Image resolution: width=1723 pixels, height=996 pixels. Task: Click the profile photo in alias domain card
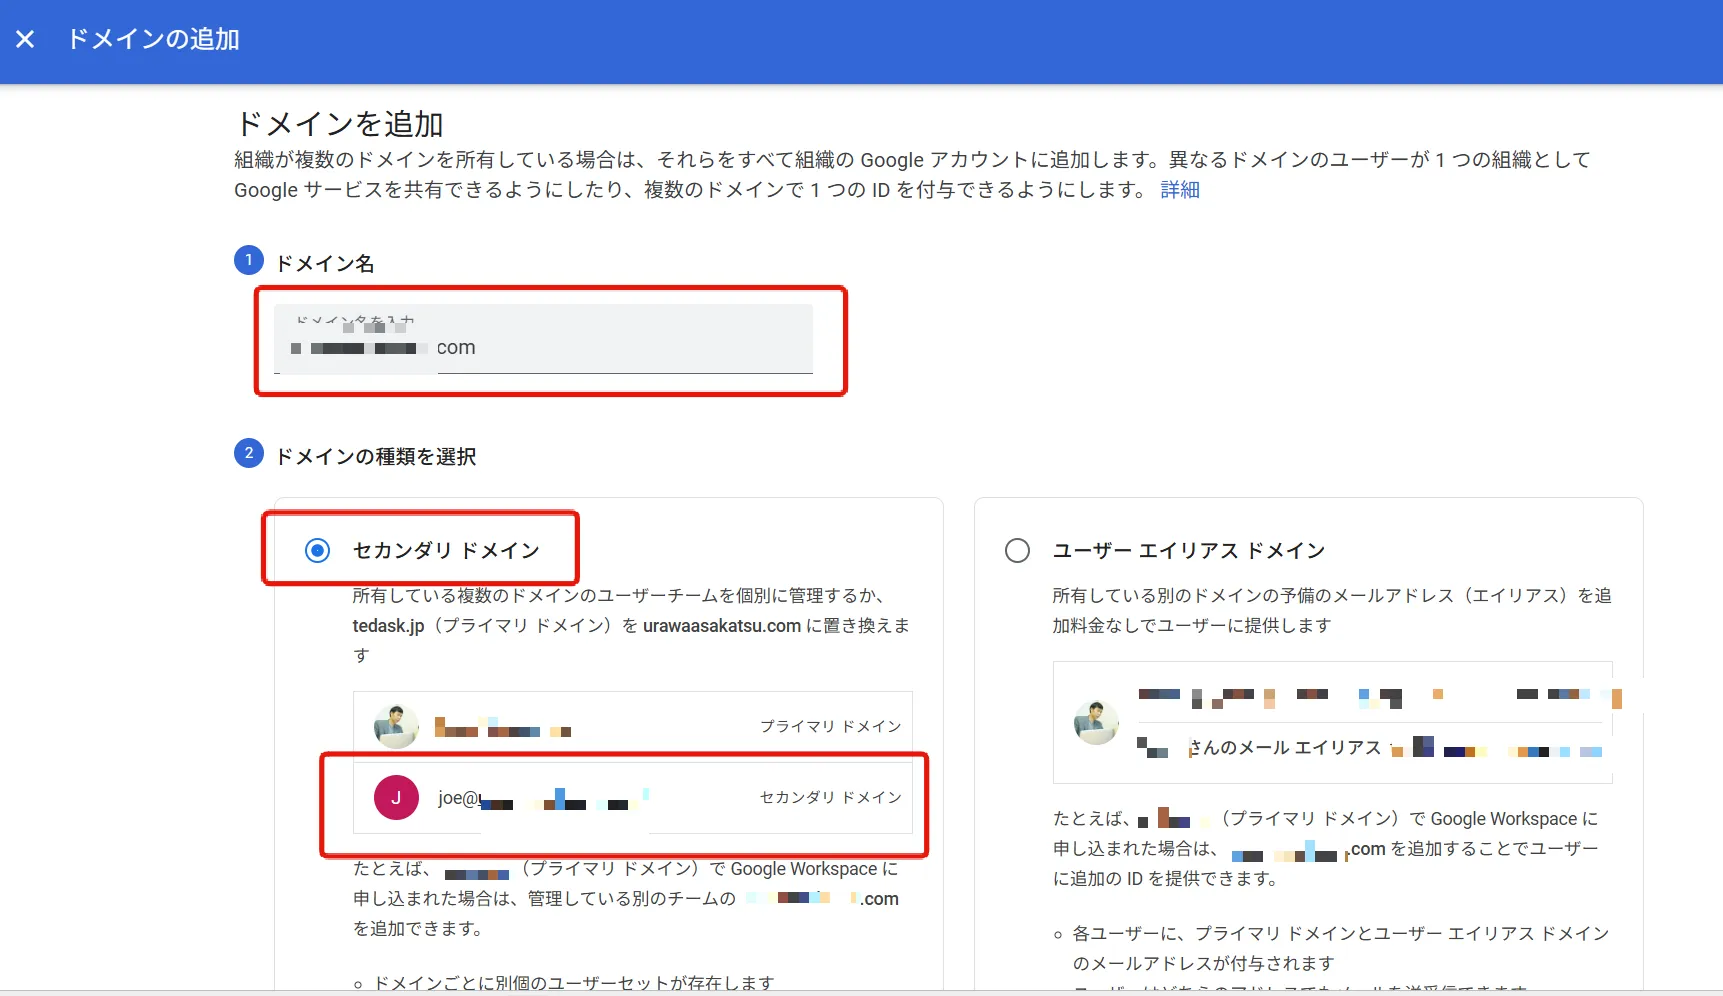(x=1096, y=722)
